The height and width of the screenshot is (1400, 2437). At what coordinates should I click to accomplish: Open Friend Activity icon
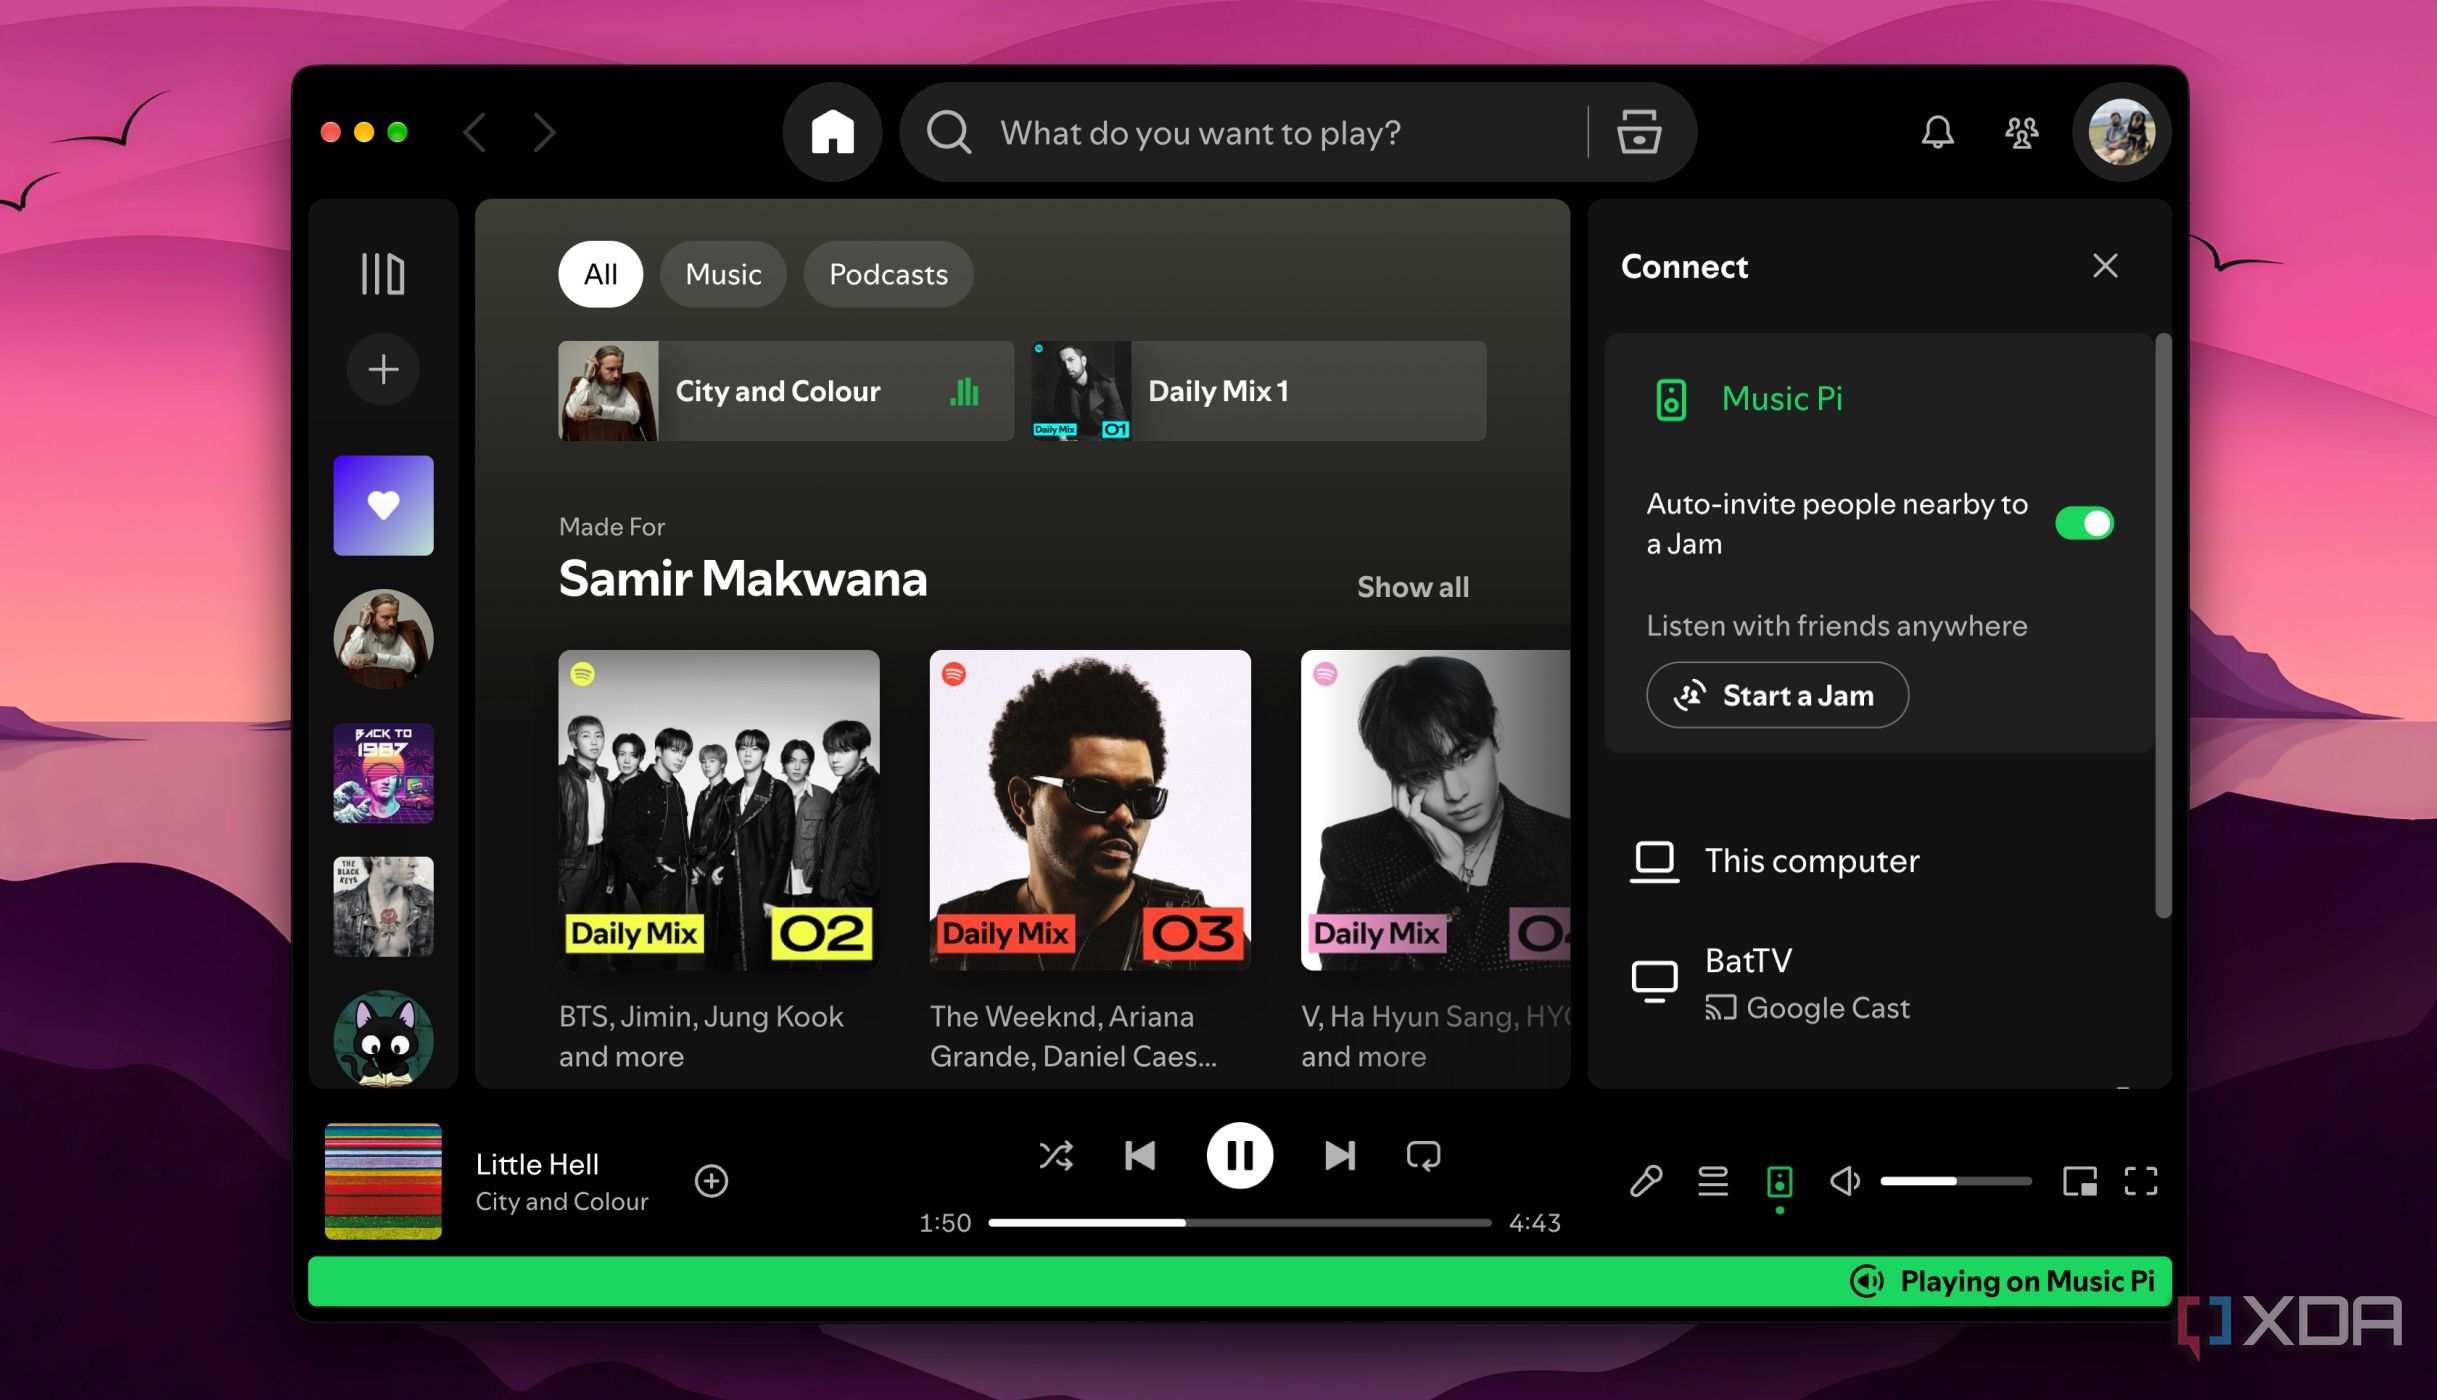coord(2021,132)
